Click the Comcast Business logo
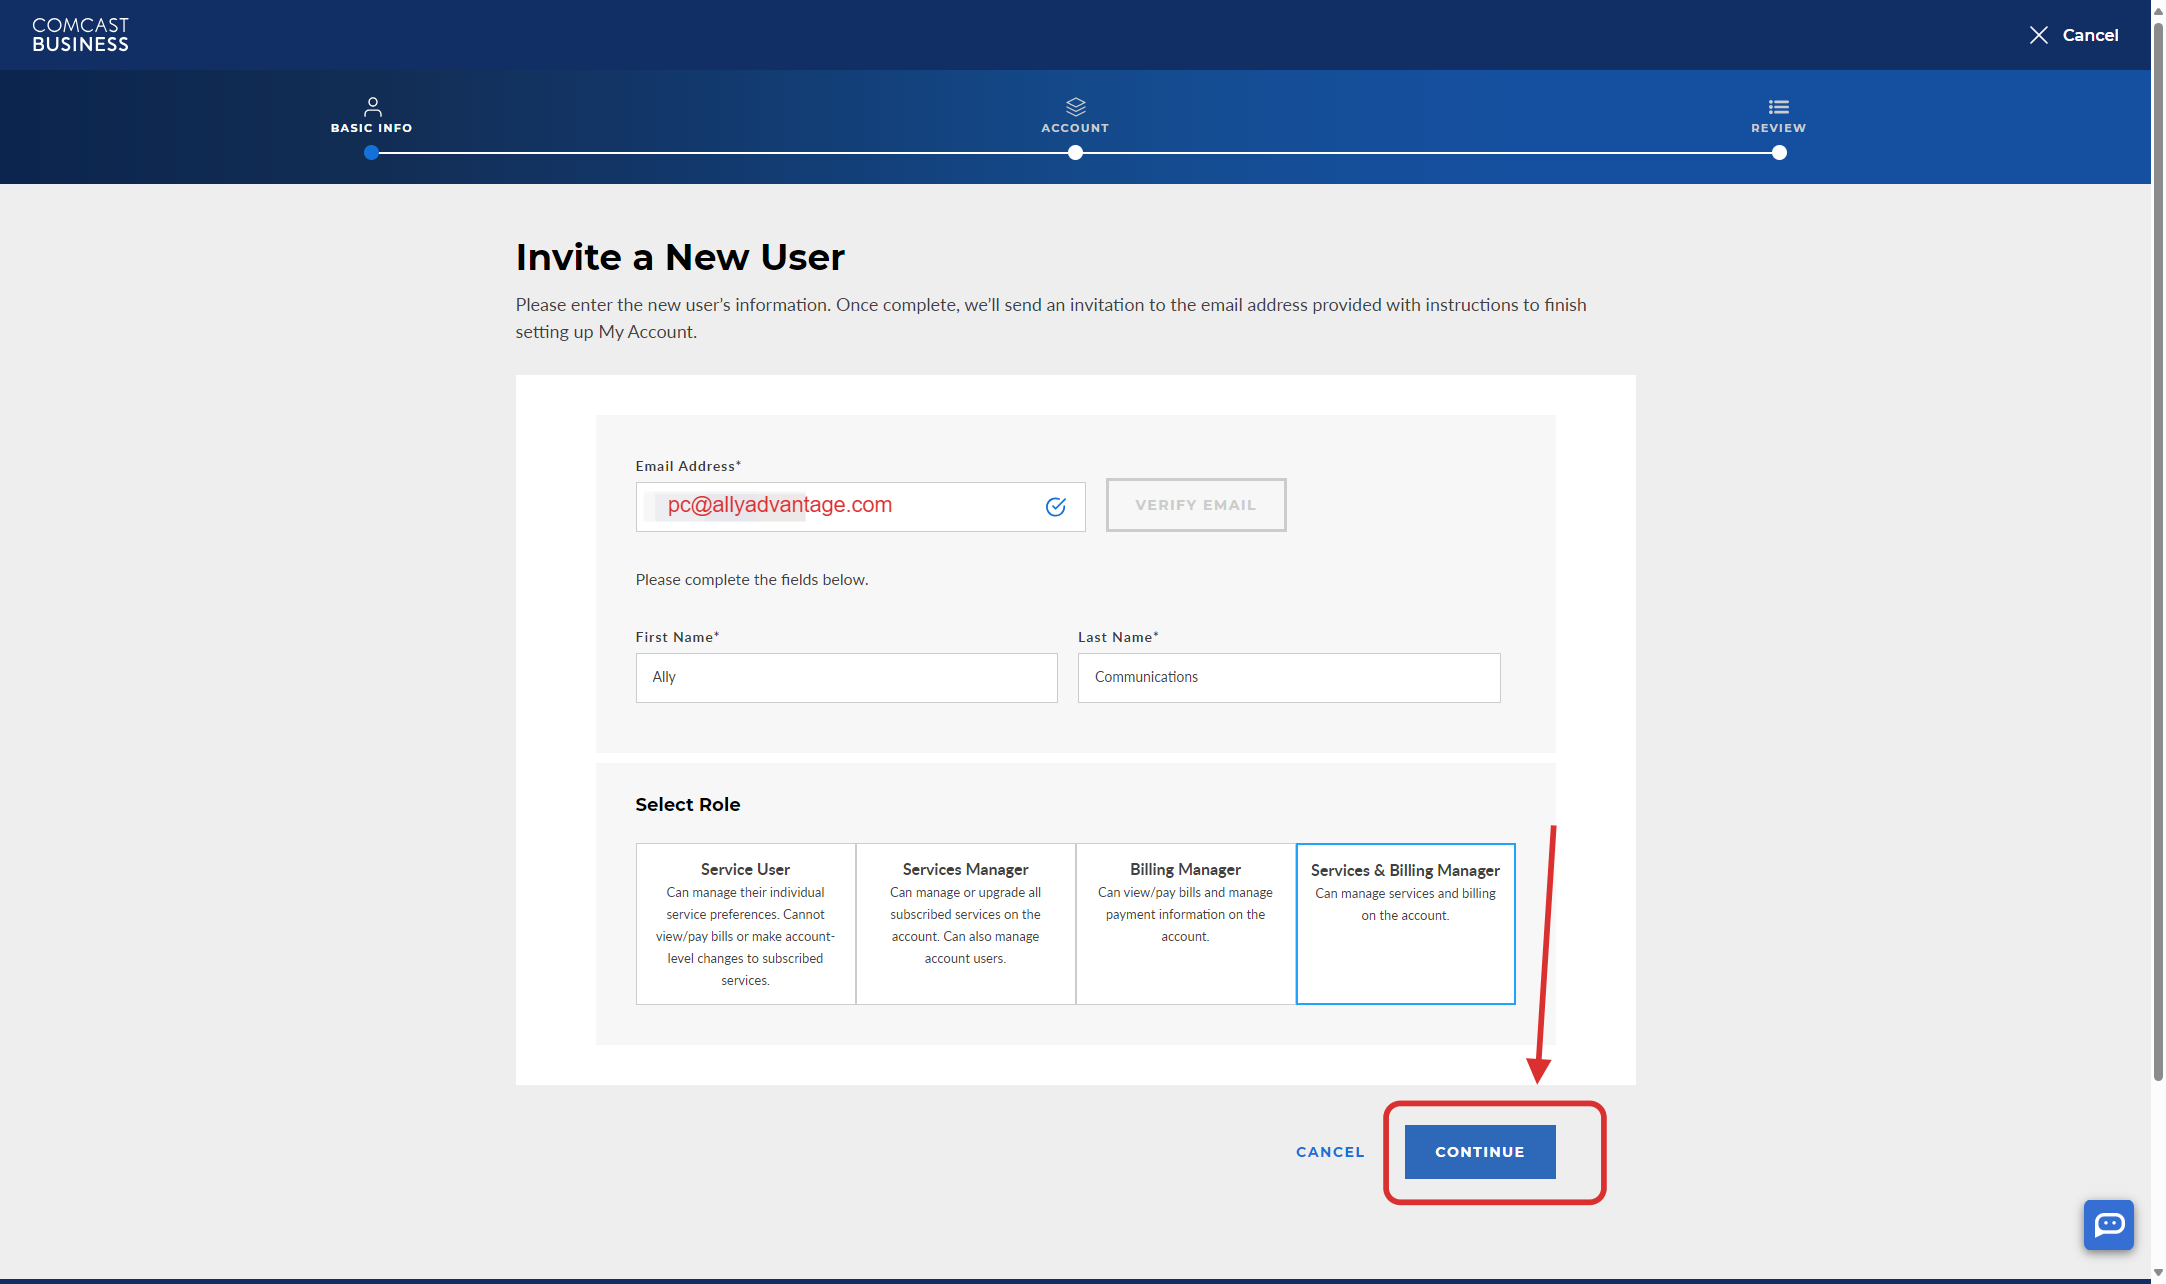2166x1284 pixels. 80,35
